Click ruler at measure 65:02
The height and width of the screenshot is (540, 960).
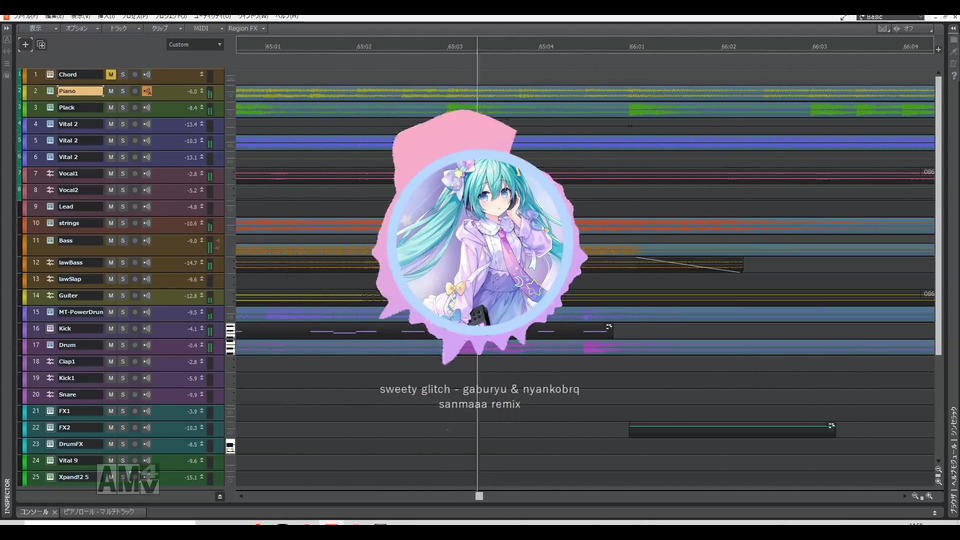364,47
